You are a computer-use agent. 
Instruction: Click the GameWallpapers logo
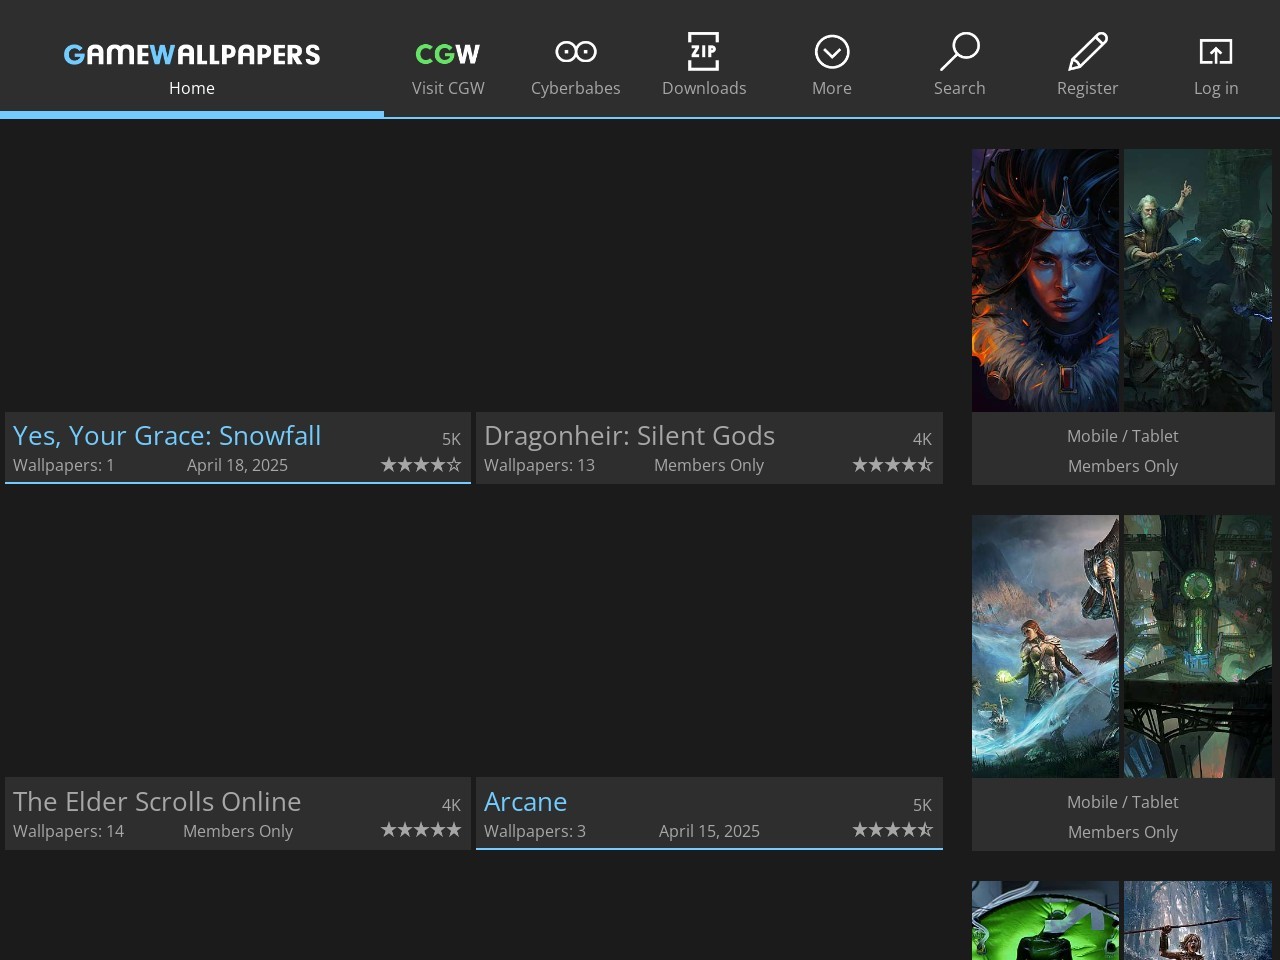(192, 54)
